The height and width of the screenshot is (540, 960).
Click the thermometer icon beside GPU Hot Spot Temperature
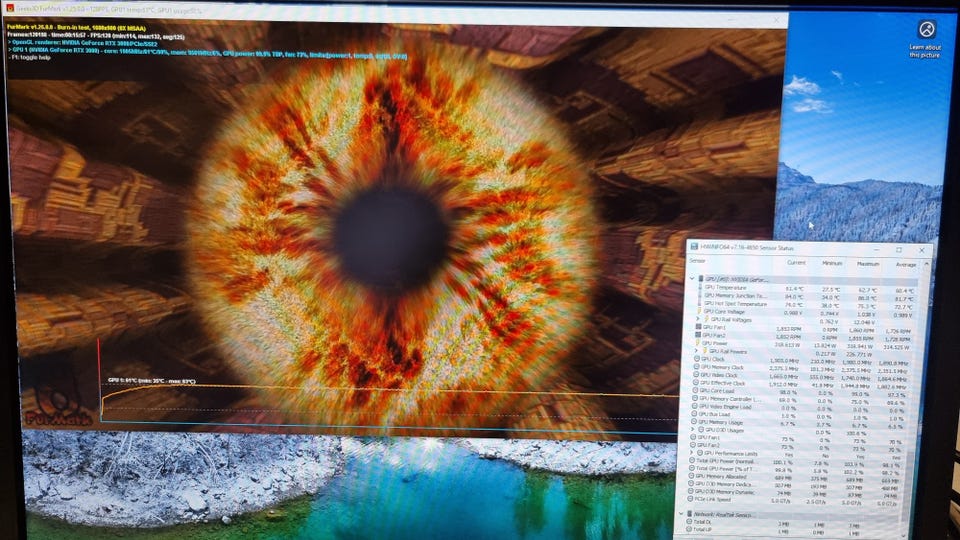pyautogui.click(x=700, y=304)
